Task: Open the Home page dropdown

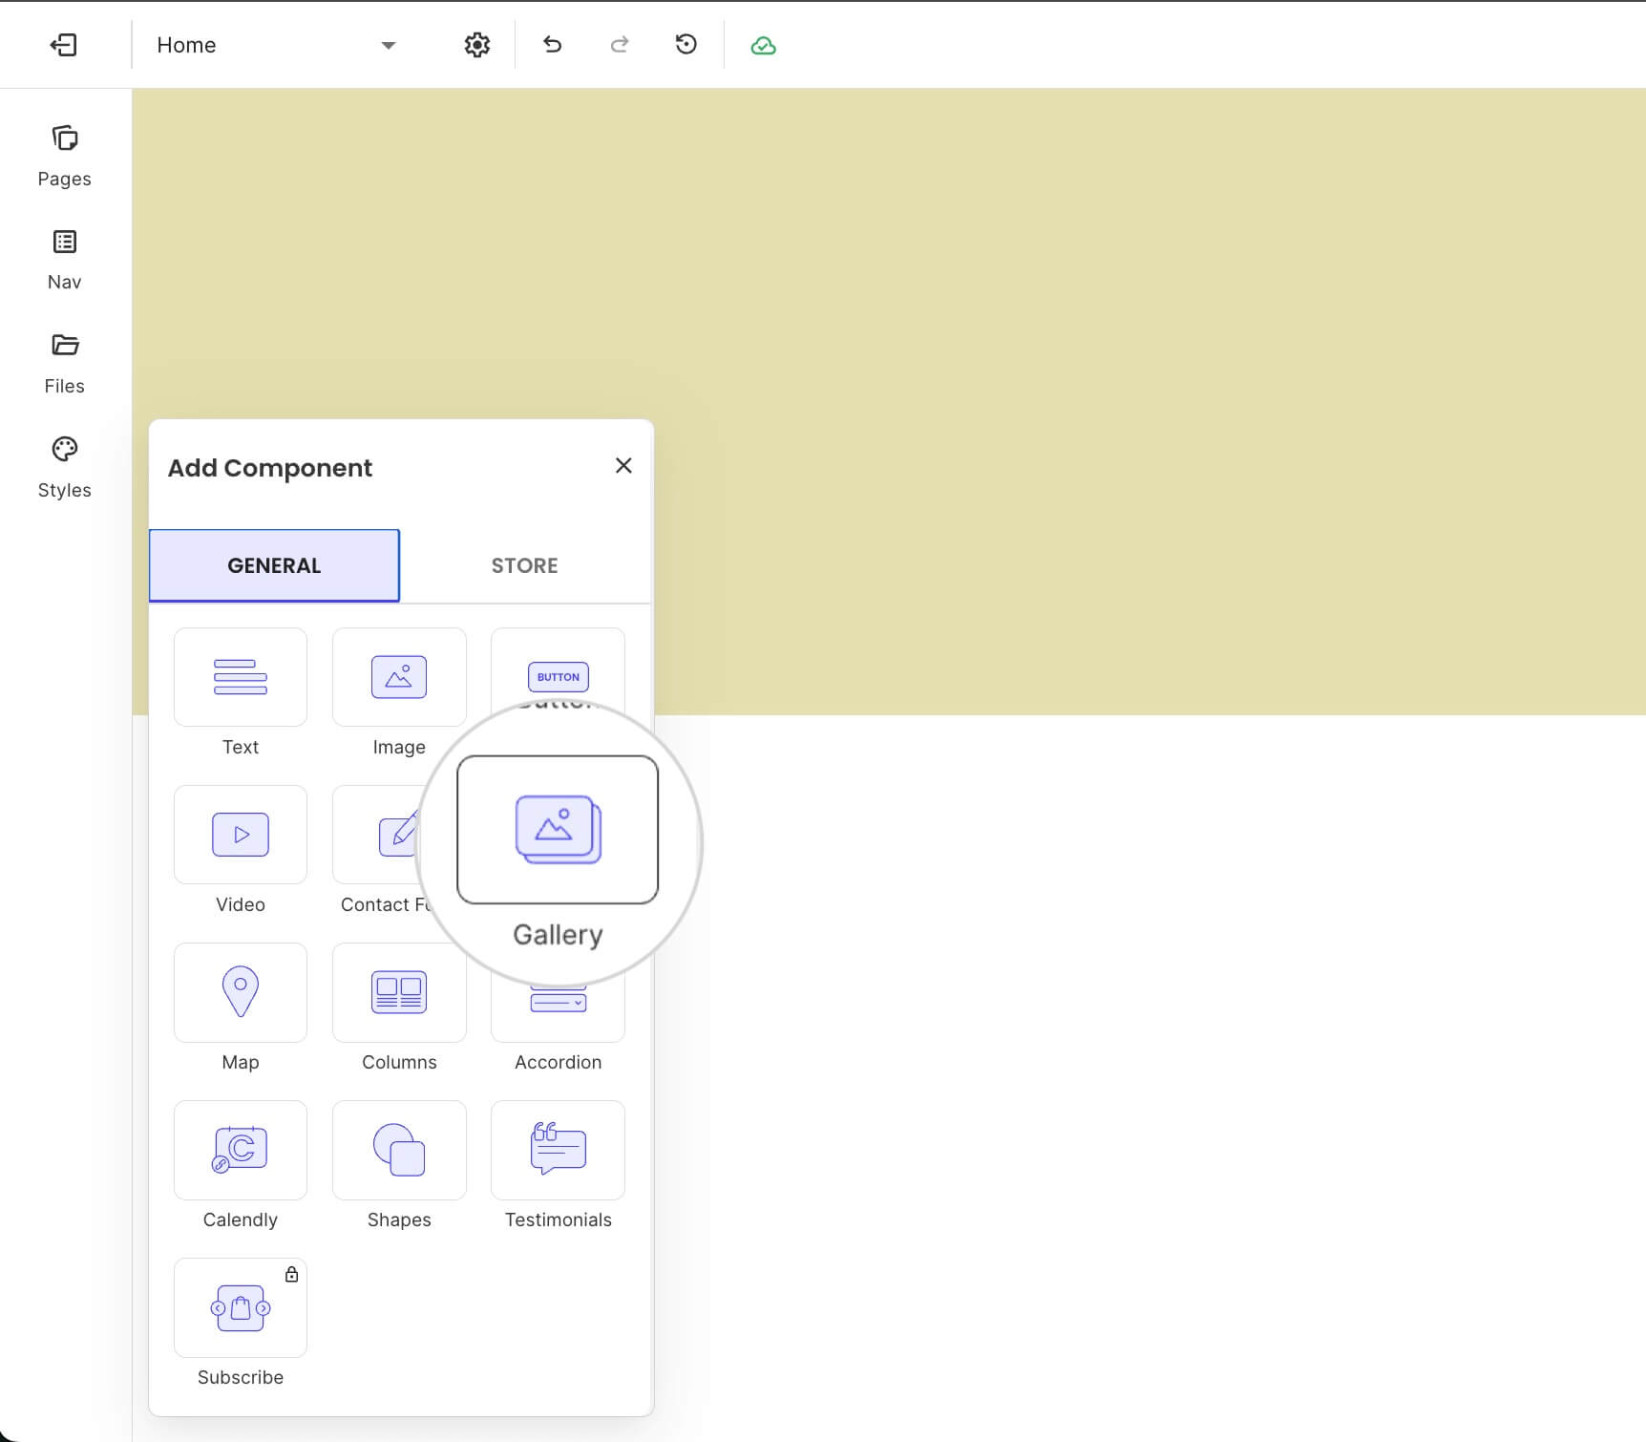Action: point(276,45)
